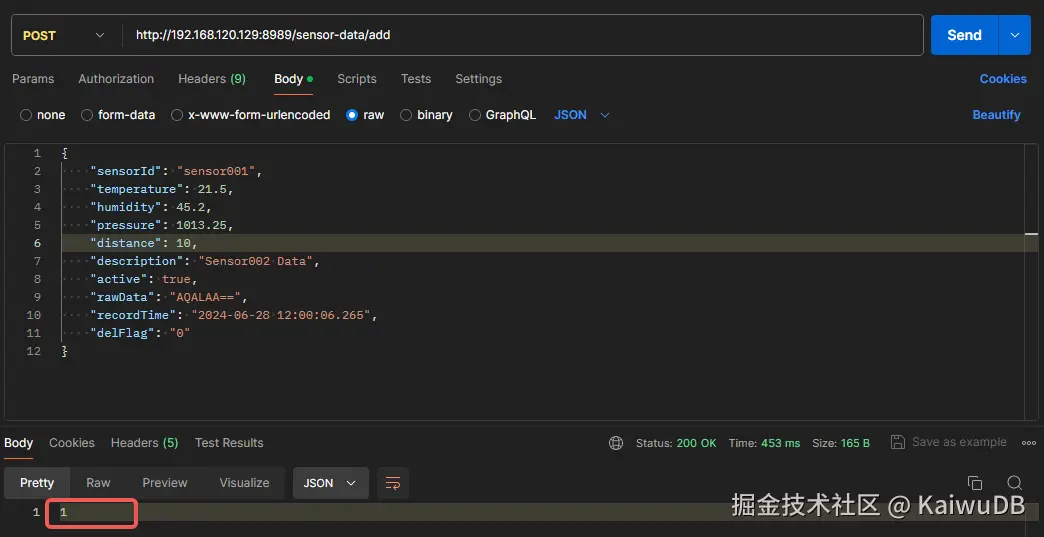Select the response Body tab
The width and height of the screenshot is (1044, 537).
(19, 443)
